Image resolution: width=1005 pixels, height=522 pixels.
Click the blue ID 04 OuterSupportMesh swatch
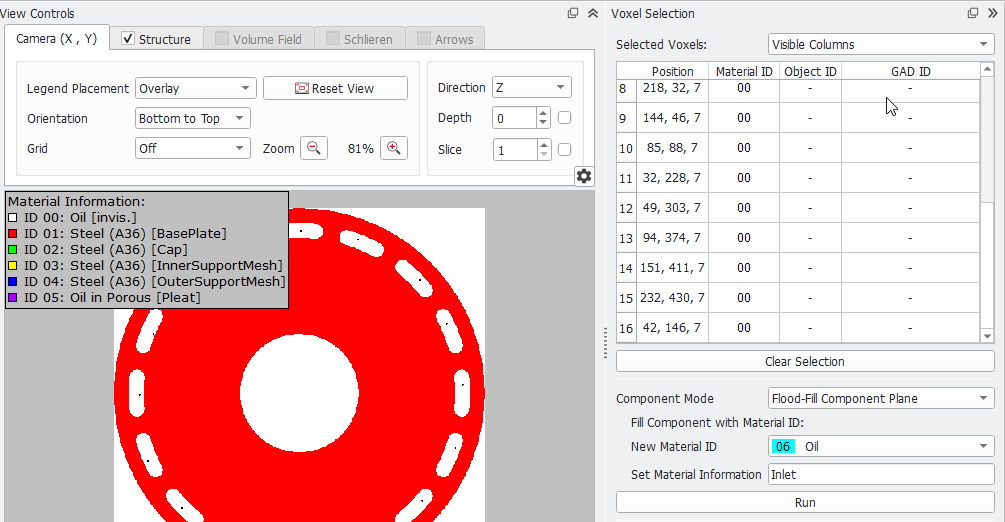13,282
